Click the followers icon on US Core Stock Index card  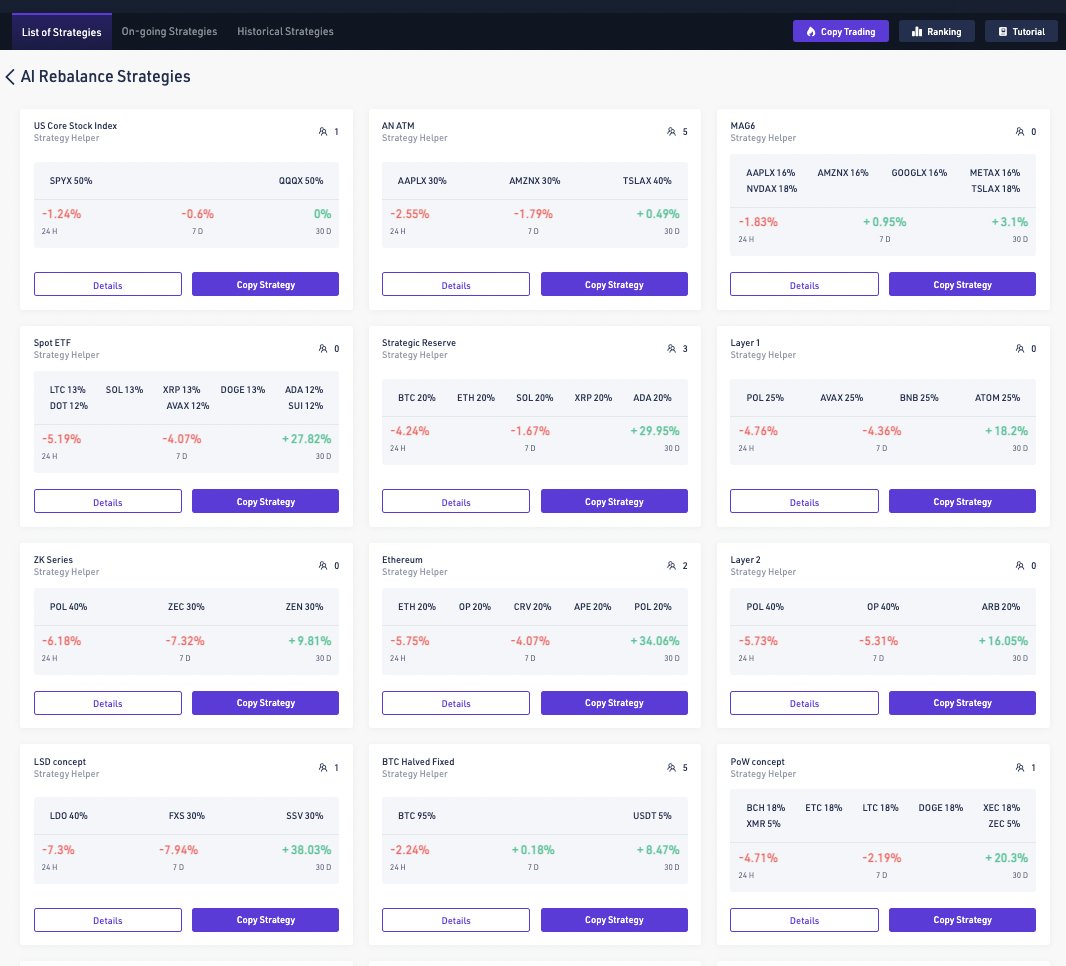[323, 131]
